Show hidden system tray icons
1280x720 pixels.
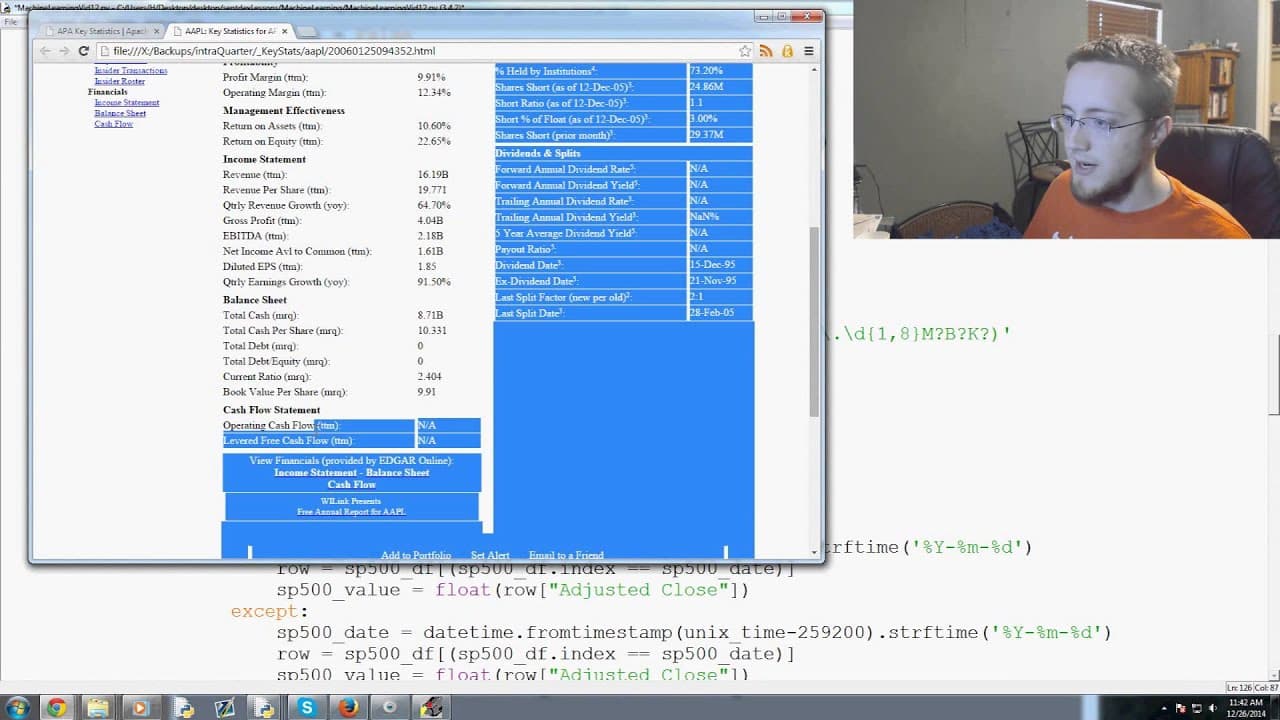click(x=1164, y=708)
